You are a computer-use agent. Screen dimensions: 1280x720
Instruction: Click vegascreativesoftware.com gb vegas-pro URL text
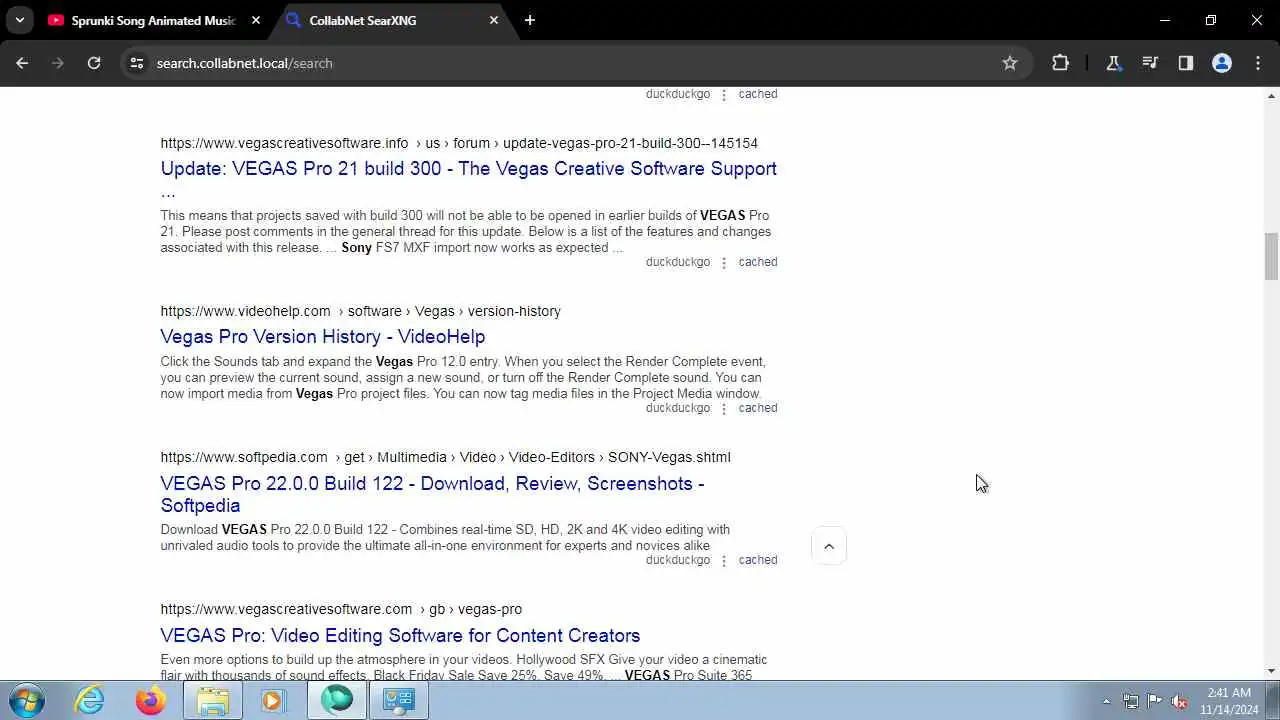point(341,609)
